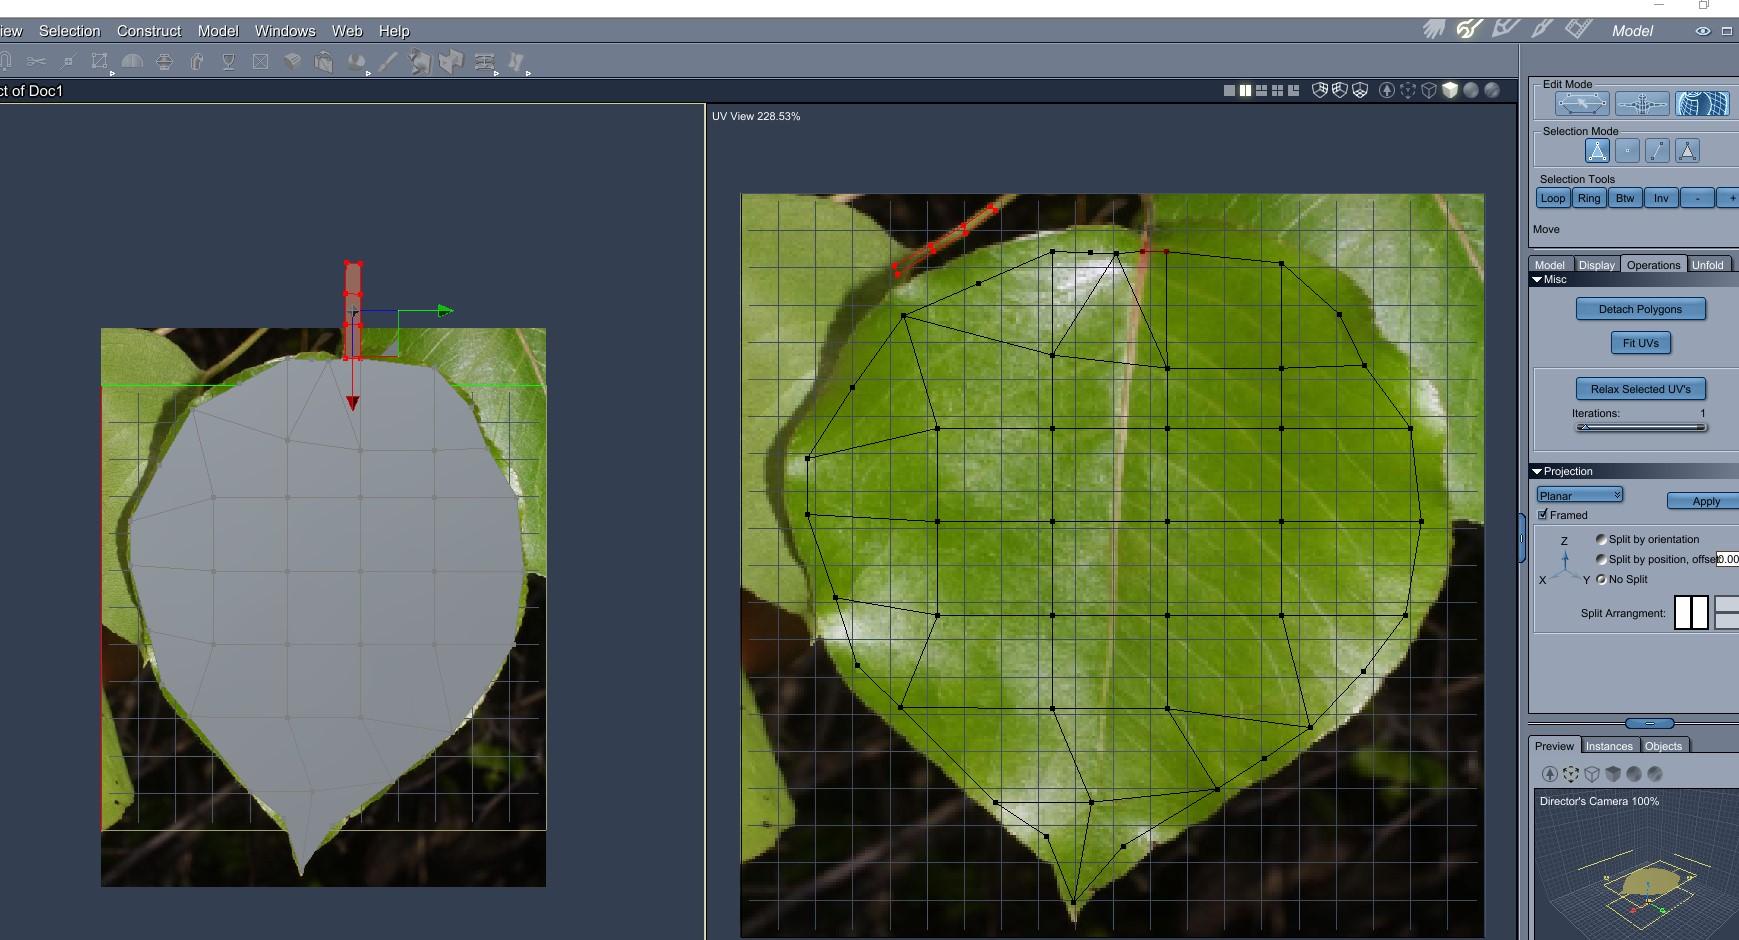Viewport: 1739px width, 940px height.
Task: Click the Fit UVs button
Action: click(x=1641, y=343)
